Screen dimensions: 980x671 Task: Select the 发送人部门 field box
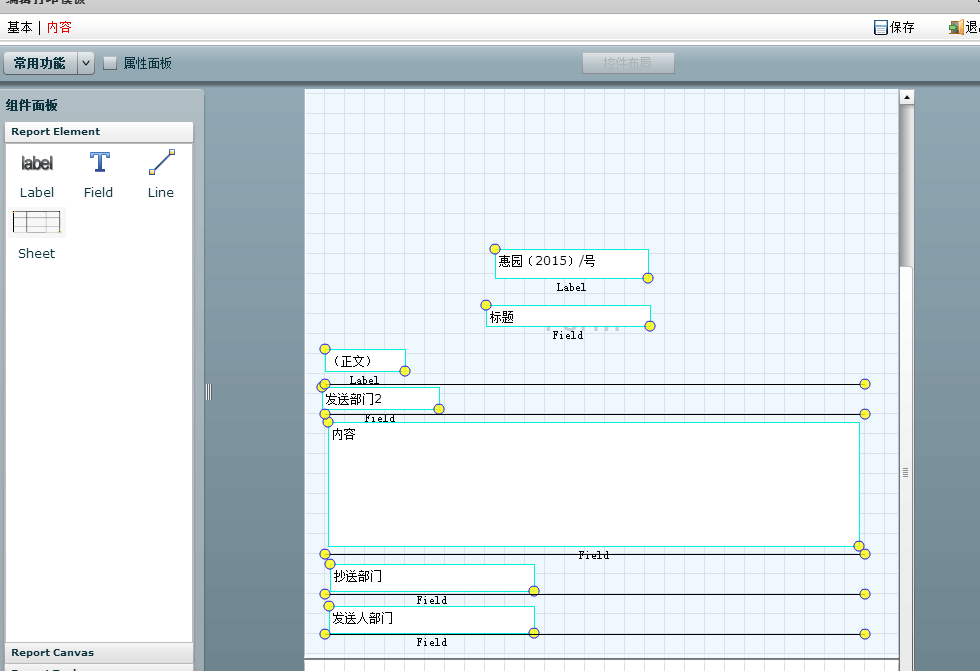click(432, 620)
